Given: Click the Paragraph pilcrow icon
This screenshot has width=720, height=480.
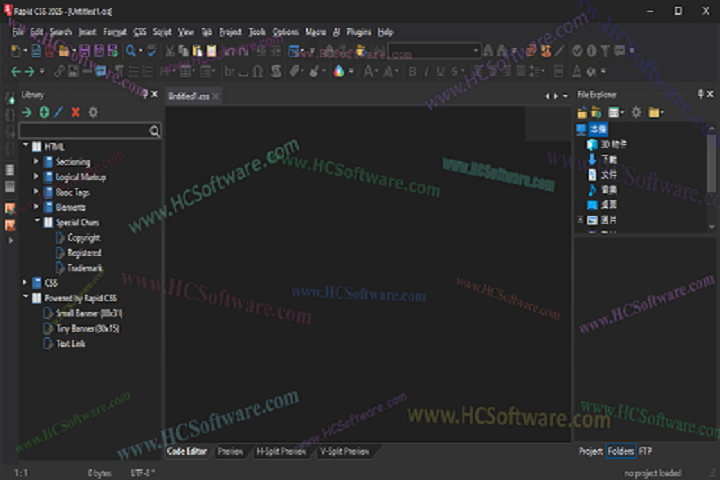Looking at the screenshot, I should click(x=119, y=72).
